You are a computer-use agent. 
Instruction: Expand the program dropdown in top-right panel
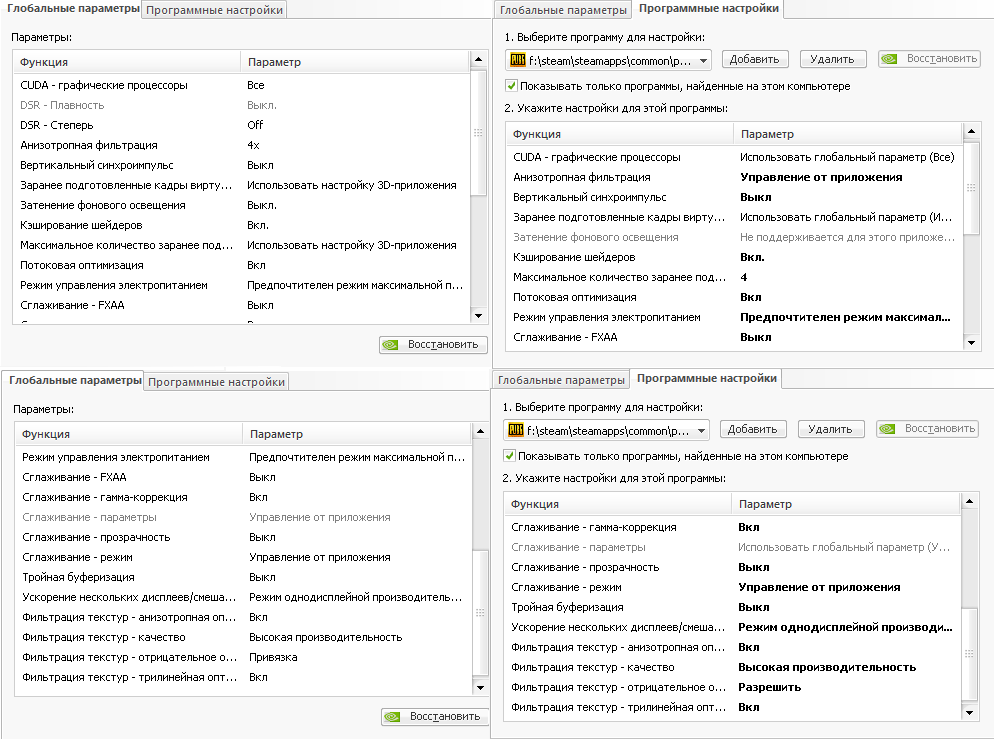[704, 60]
